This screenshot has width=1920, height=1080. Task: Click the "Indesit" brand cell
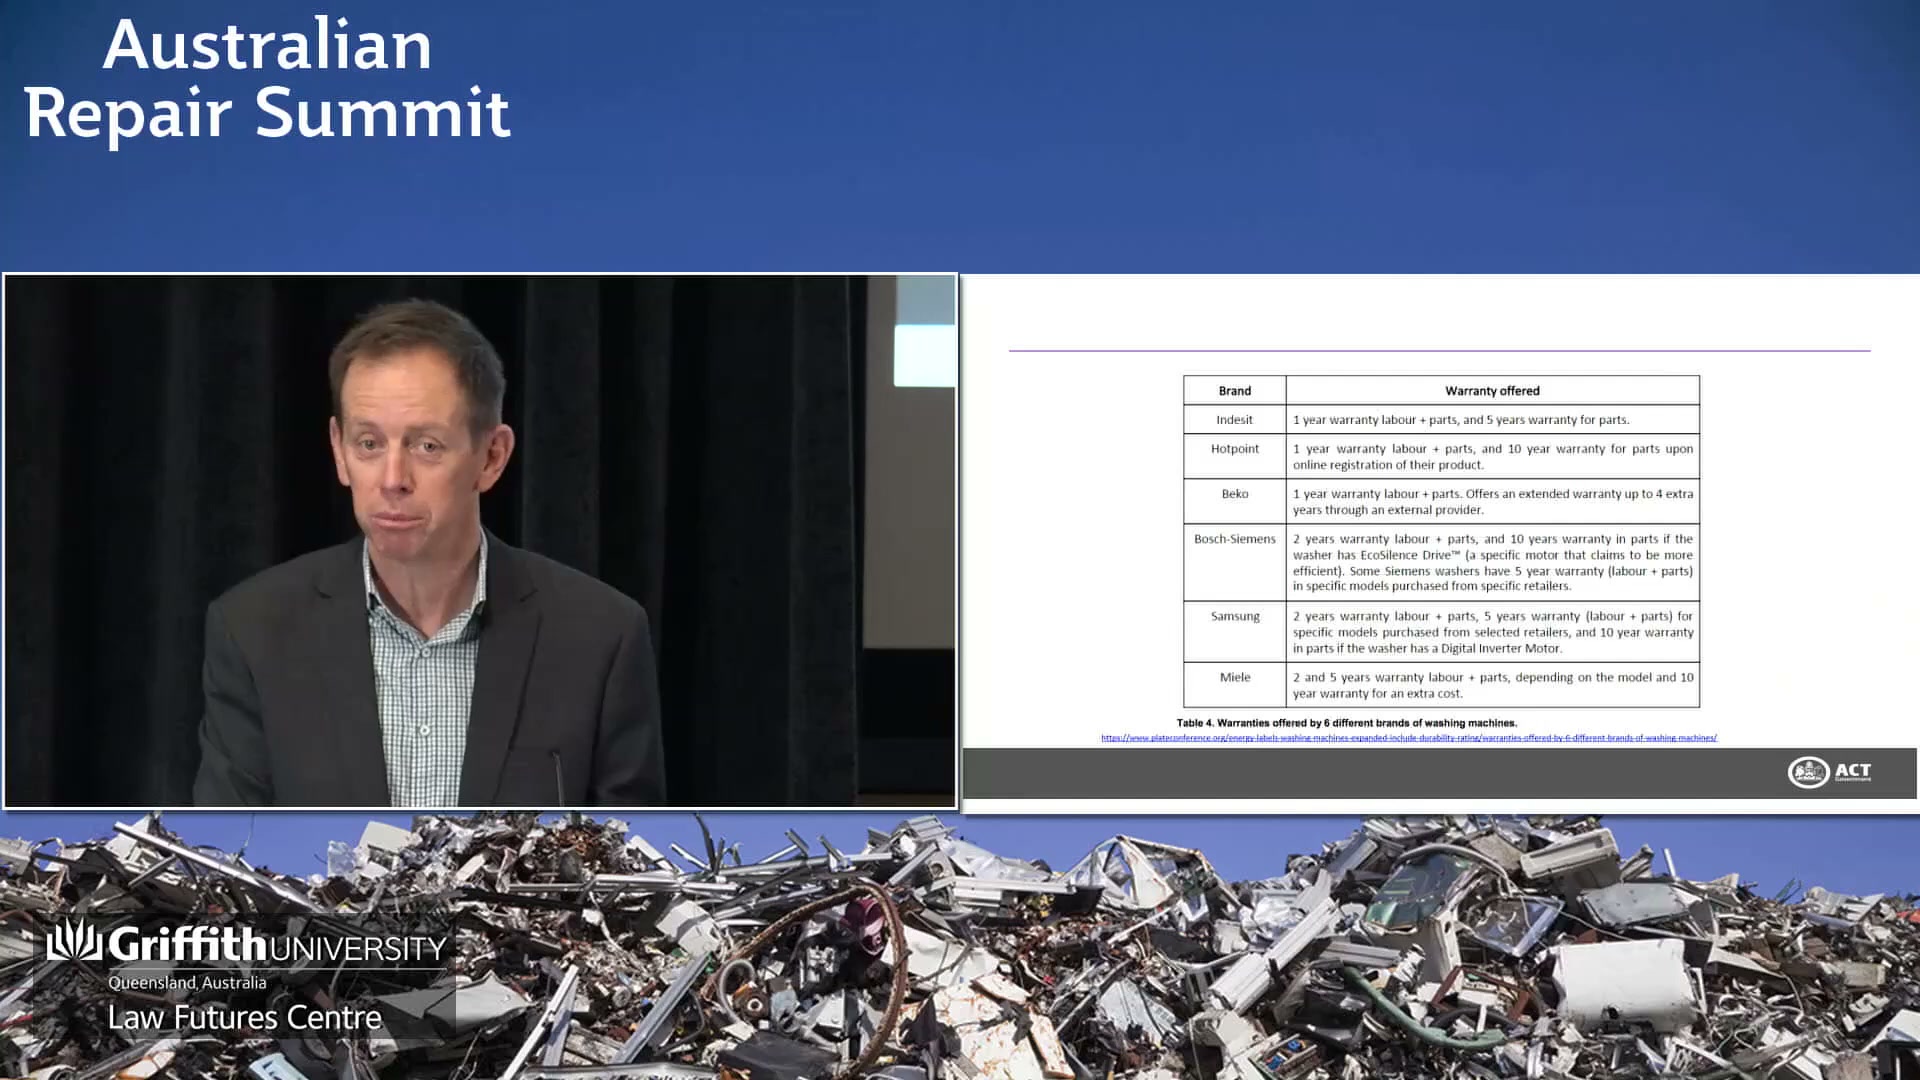click(1234, 420)
